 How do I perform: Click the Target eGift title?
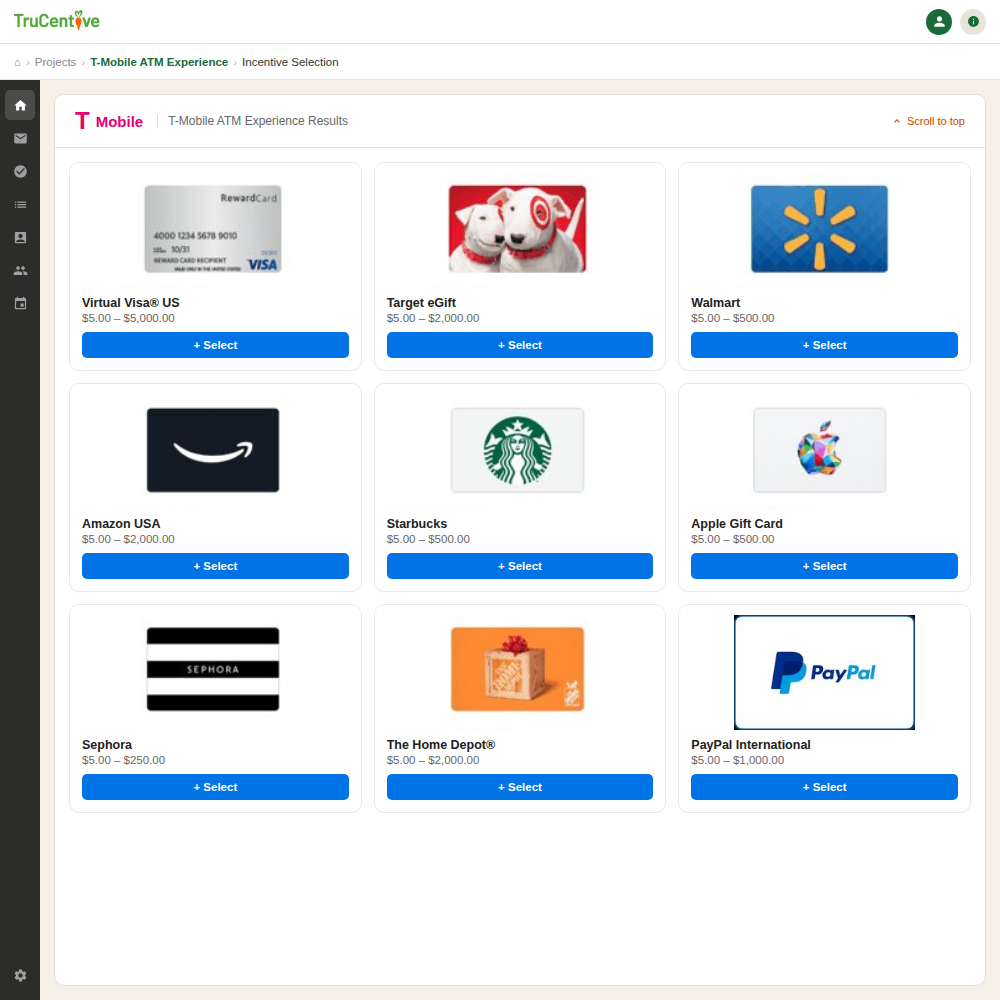coord(421,303)
